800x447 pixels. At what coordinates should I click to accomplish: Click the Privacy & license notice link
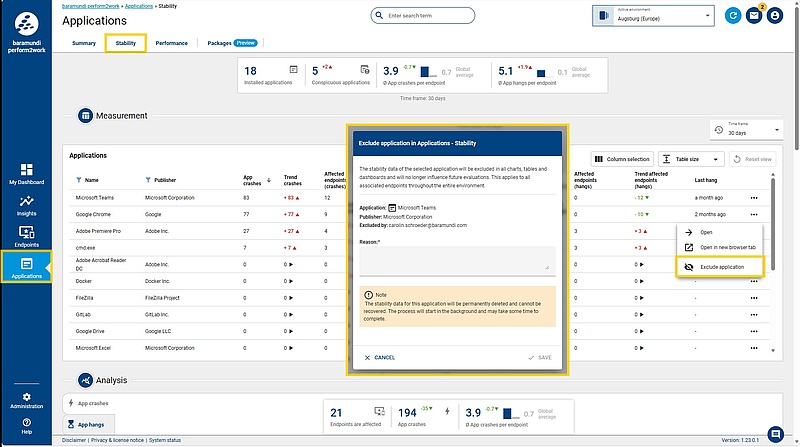pos(118,440)
